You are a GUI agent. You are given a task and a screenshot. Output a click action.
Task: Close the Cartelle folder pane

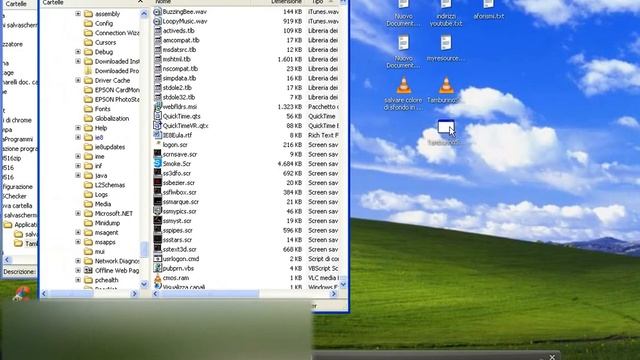tap(140, 2)
